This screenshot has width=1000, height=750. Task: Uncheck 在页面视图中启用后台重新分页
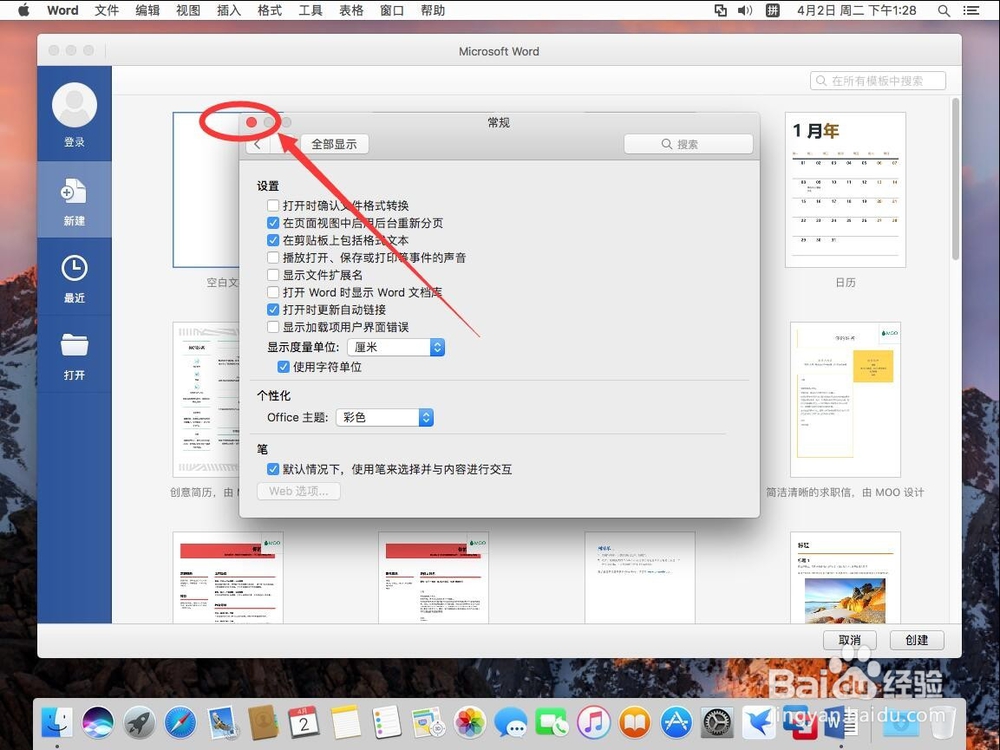click(273, 223)
